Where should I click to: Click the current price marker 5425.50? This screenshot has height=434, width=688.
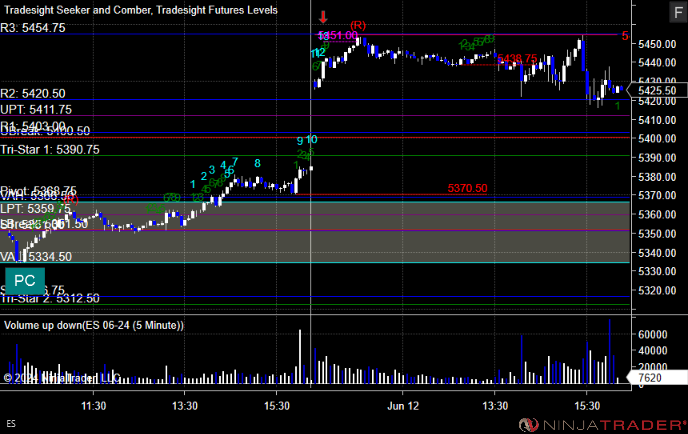pos(657,90)
